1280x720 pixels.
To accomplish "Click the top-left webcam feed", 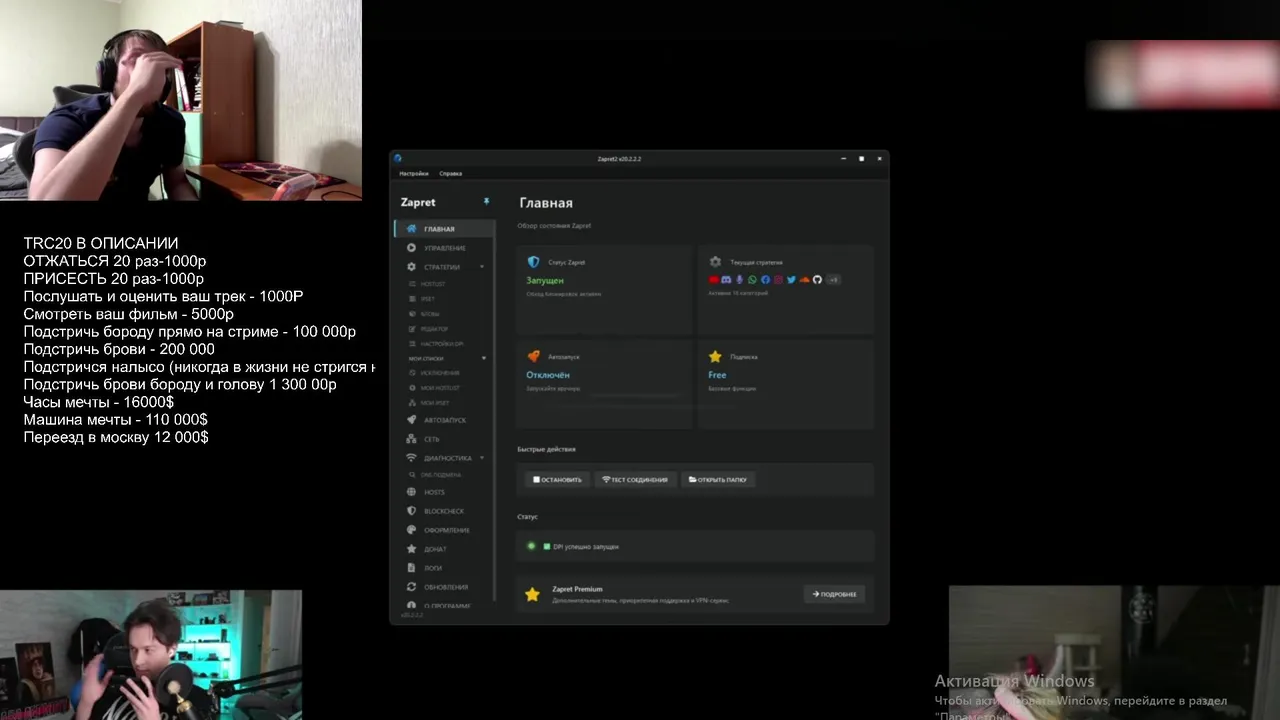I will [x=181, y=100].
